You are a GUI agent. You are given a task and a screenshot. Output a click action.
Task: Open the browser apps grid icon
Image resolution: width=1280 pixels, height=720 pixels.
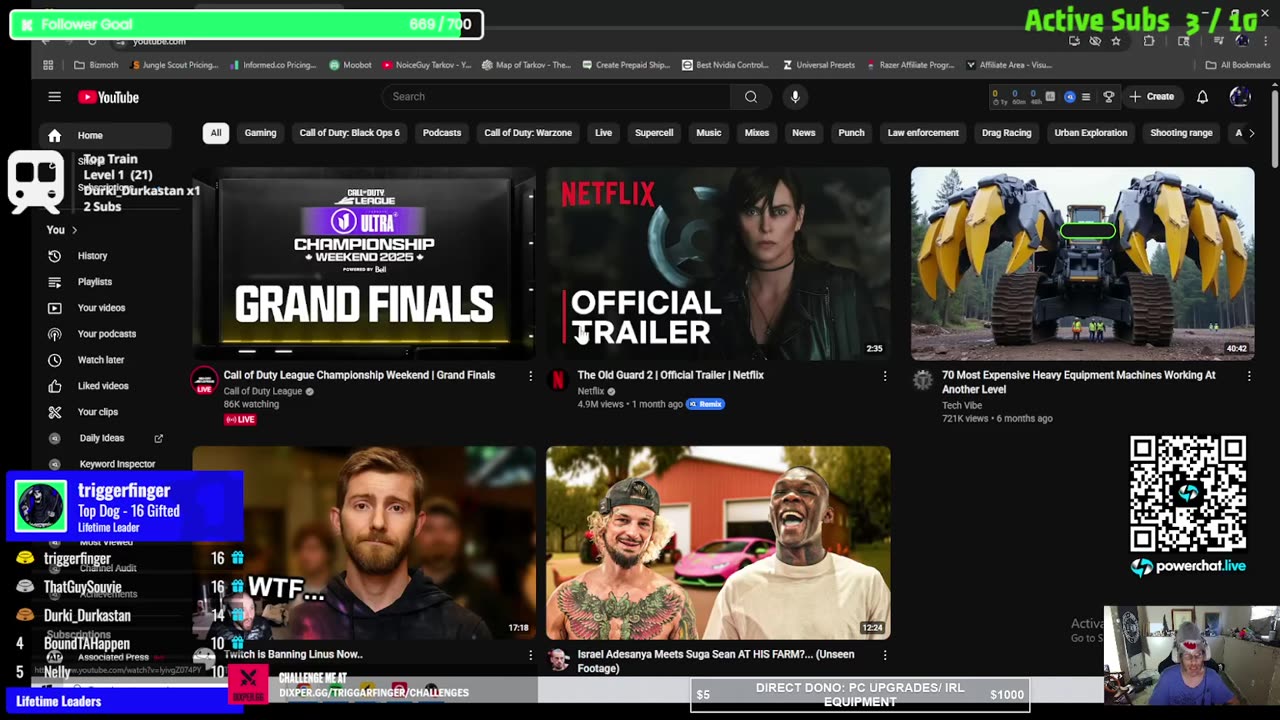(x=48, y=65)
